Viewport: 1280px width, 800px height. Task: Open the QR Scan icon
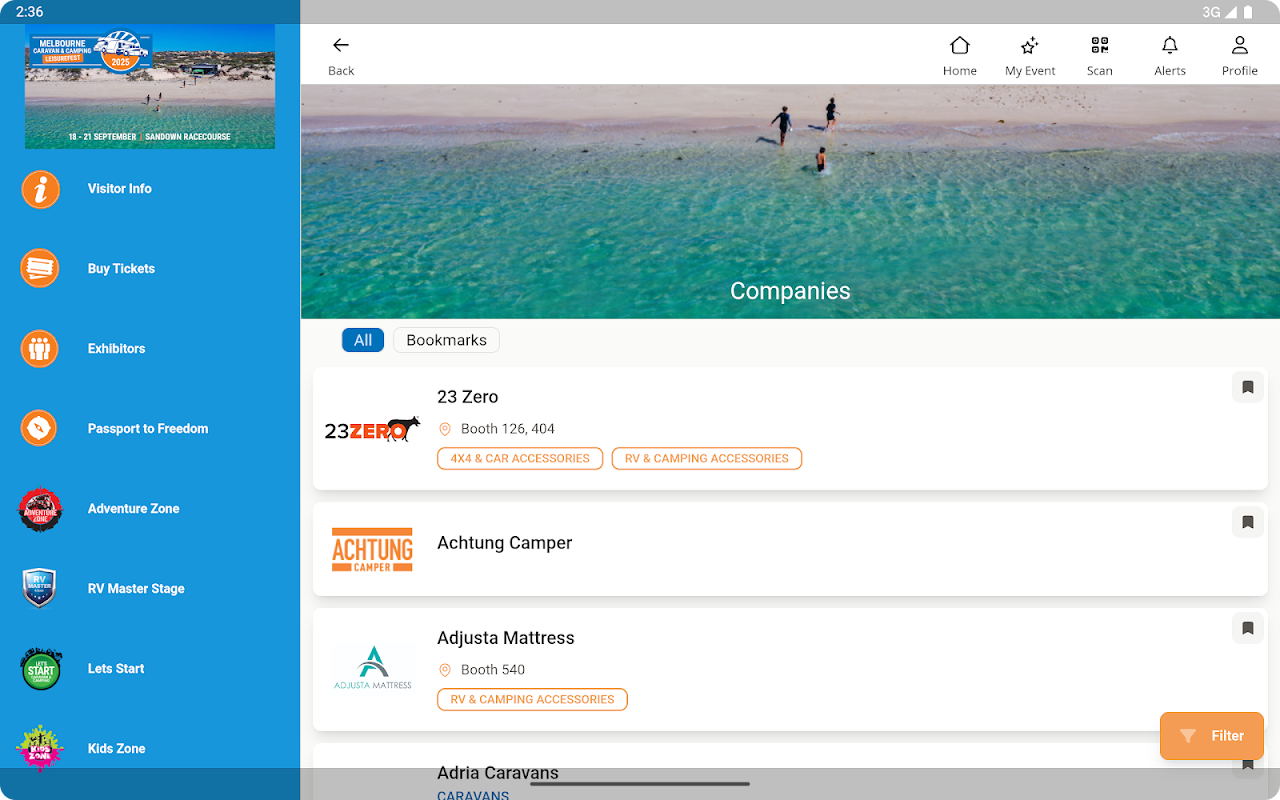1100,45
